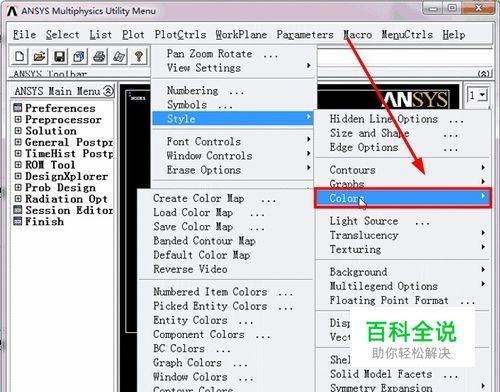
Task: Click the Open file folder icon
Action: (x=39, y=56)
